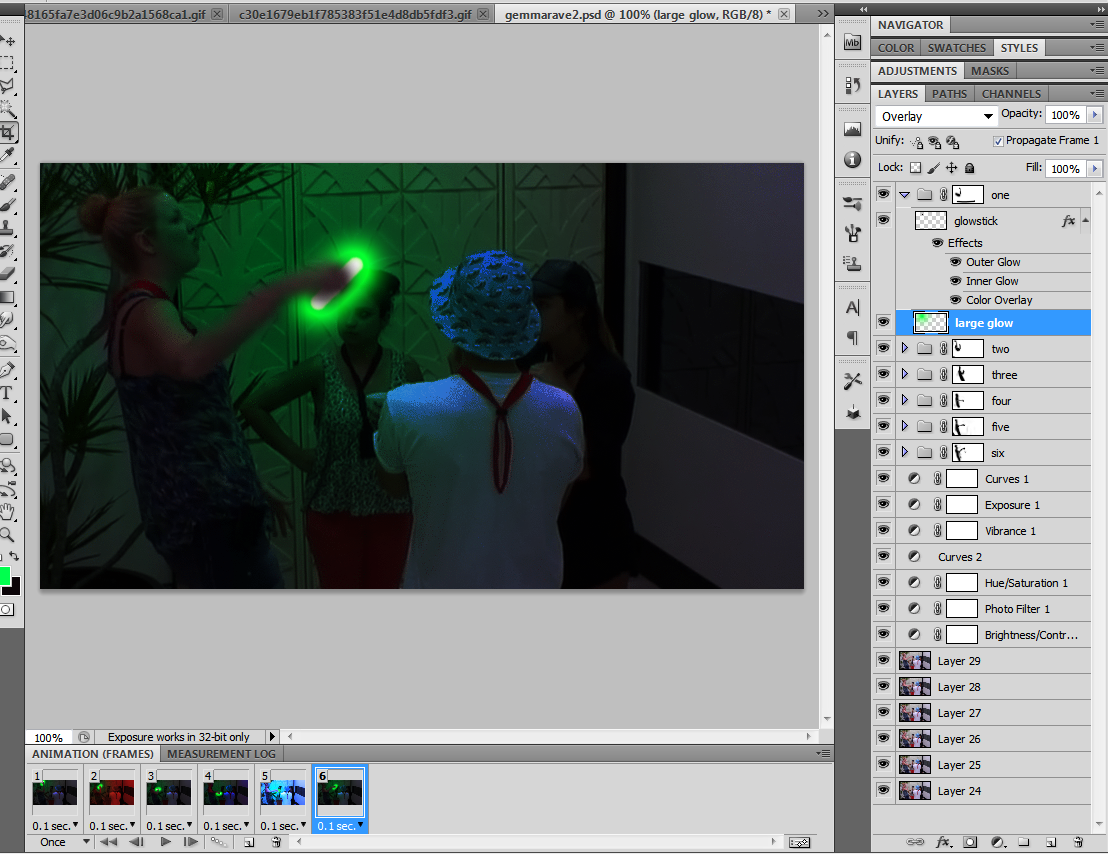Screen dimensions: 1108x854
Task: Select the Type tool
Action: (6, 393)
